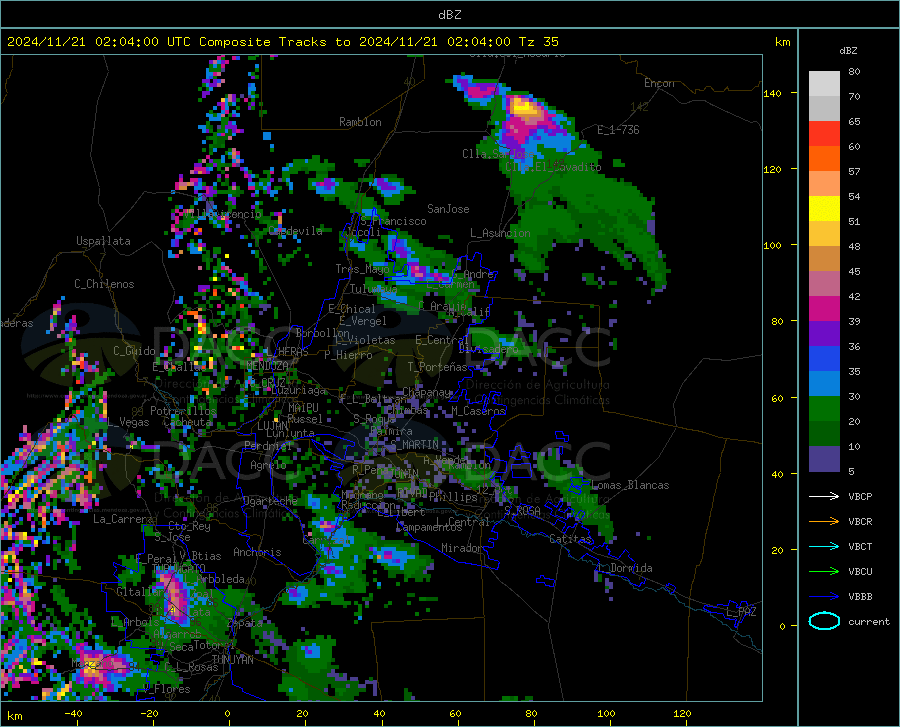This screenshot has width=900, height=727.
Task: Click the Ramblon place label
Action: 360,122
